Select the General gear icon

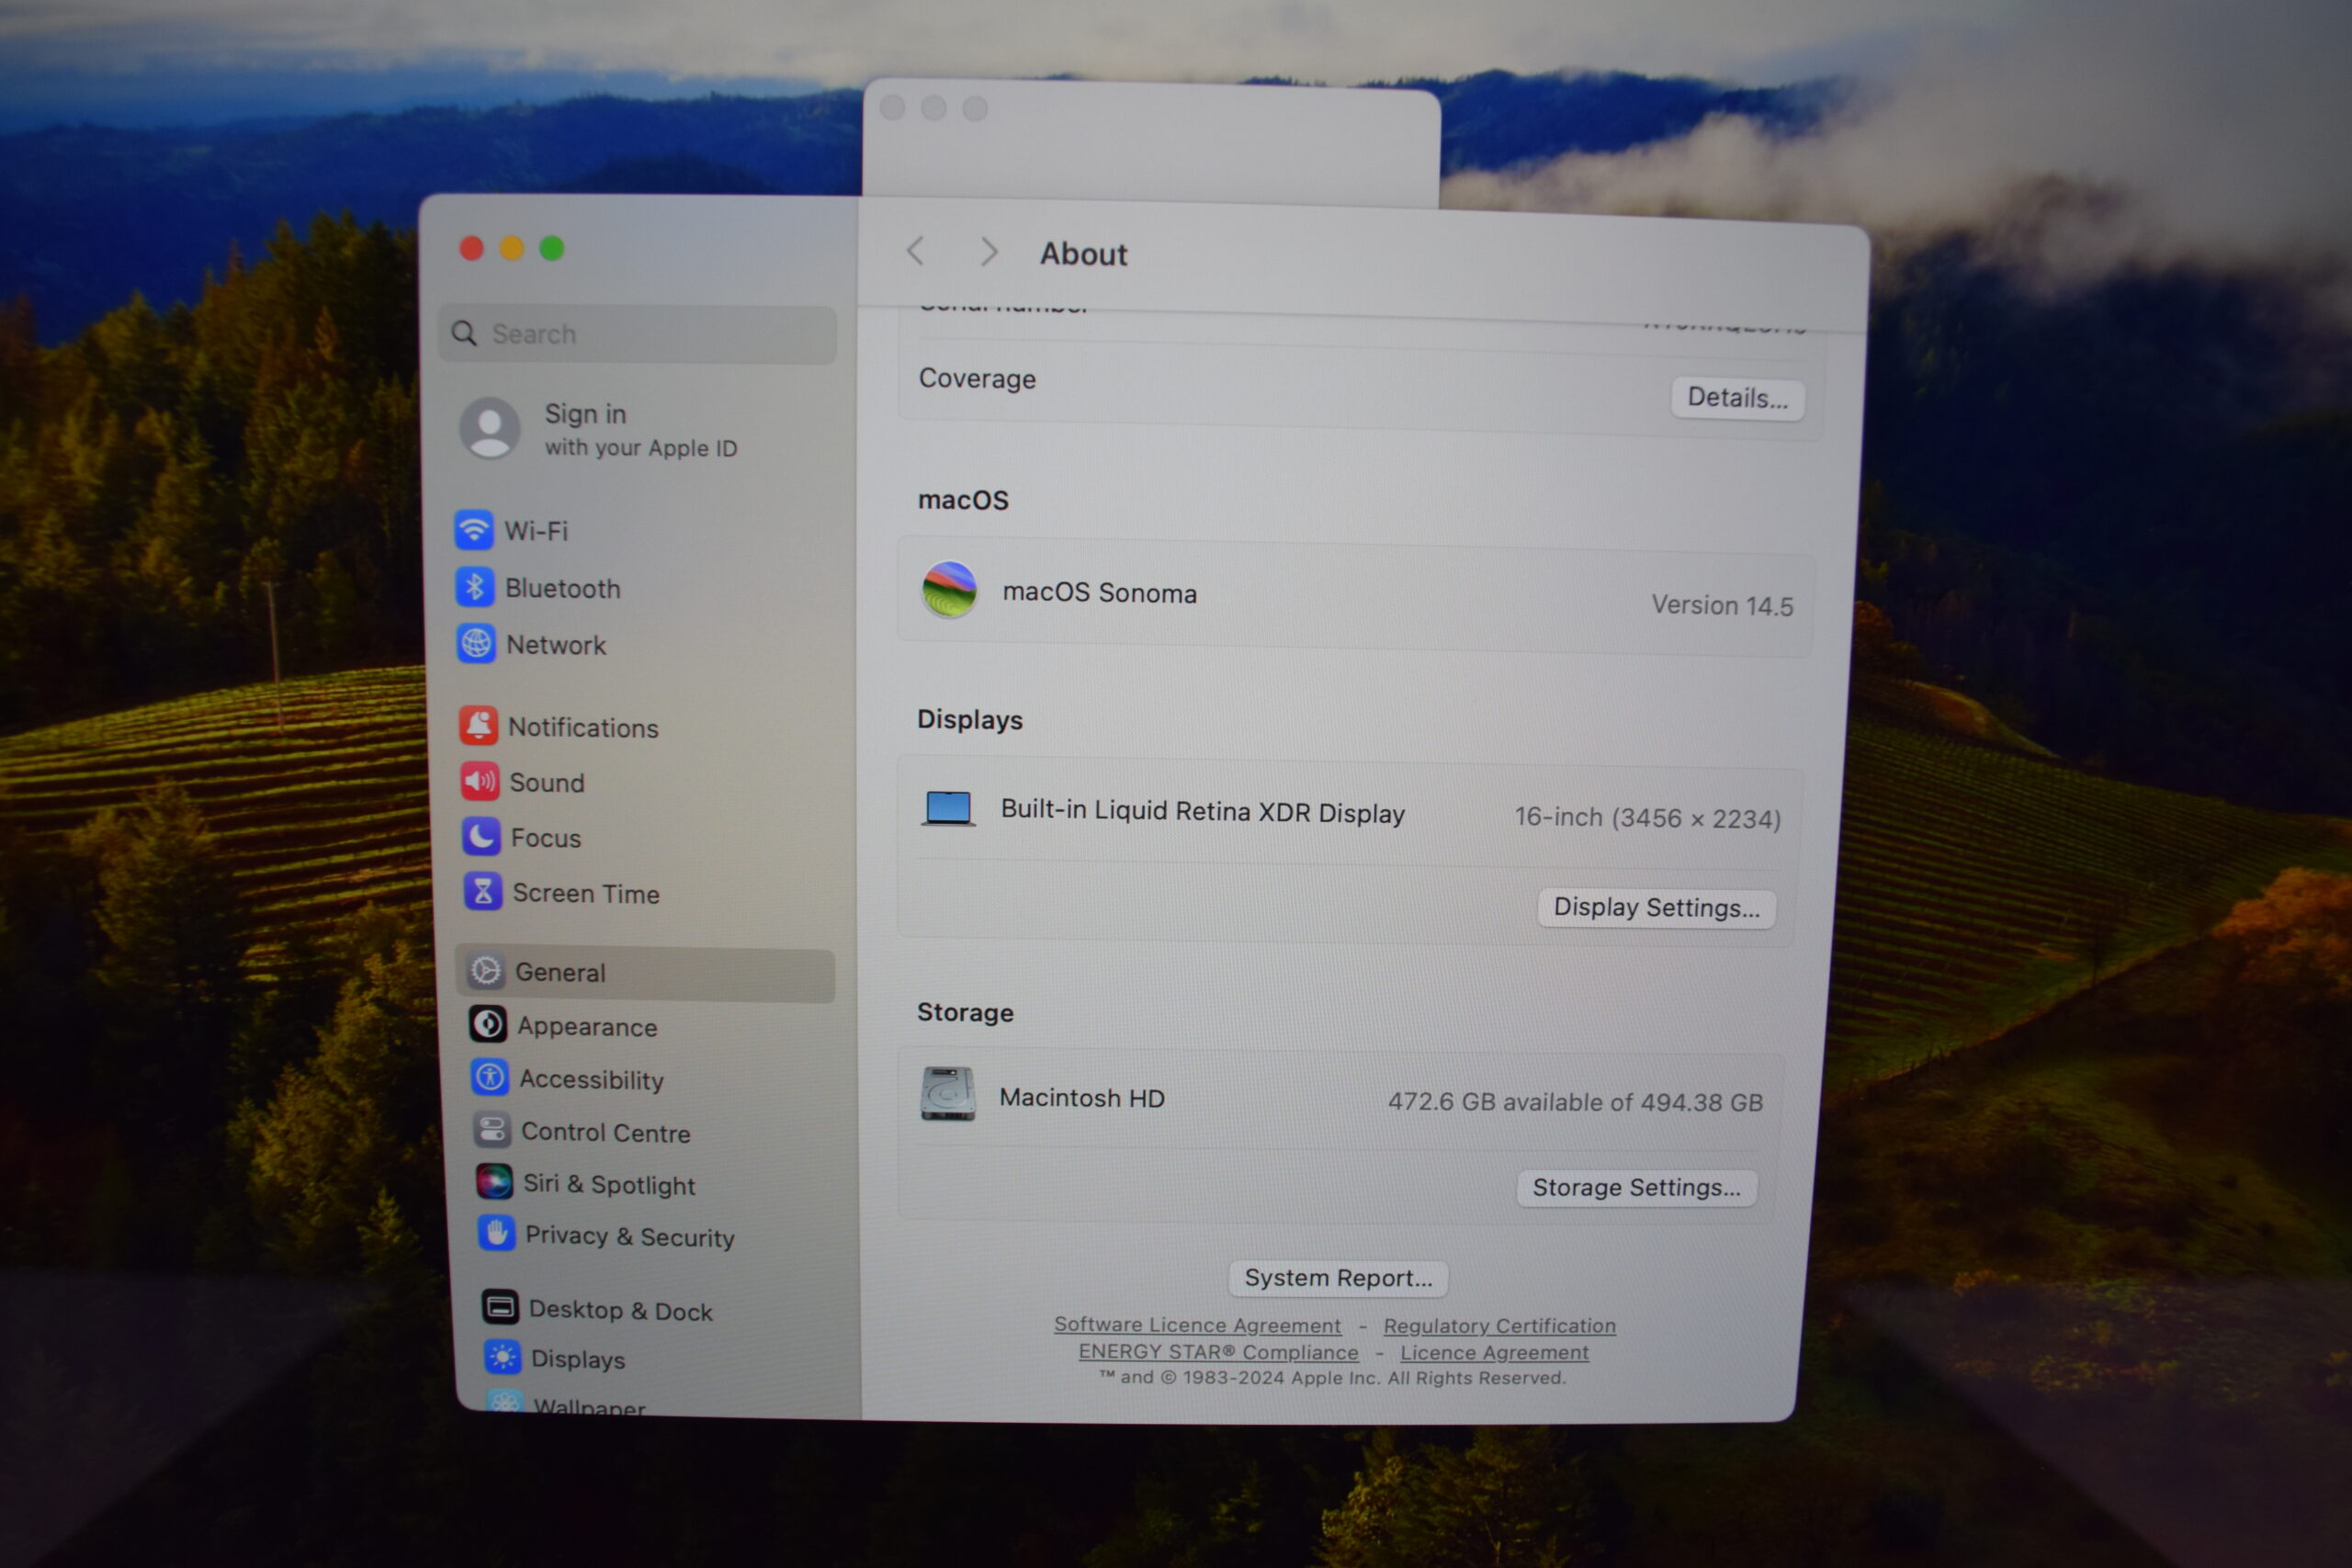click(486, 971)
